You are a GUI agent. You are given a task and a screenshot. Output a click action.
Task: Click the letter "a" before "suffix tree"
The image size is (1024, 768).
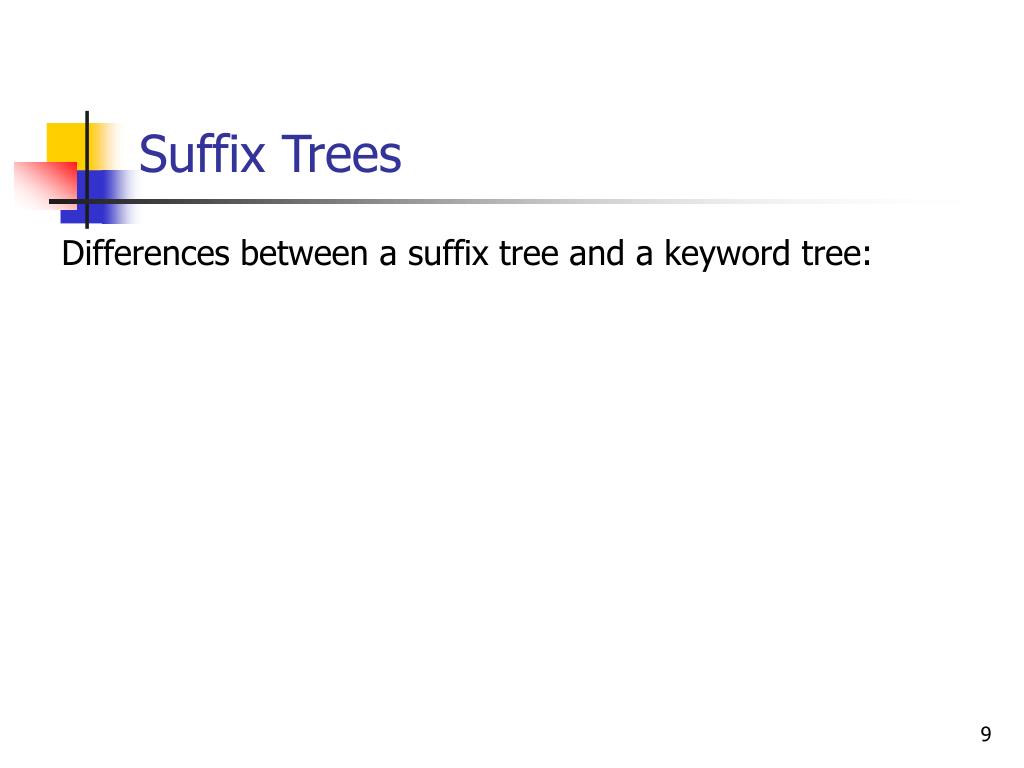pos(388,255)
